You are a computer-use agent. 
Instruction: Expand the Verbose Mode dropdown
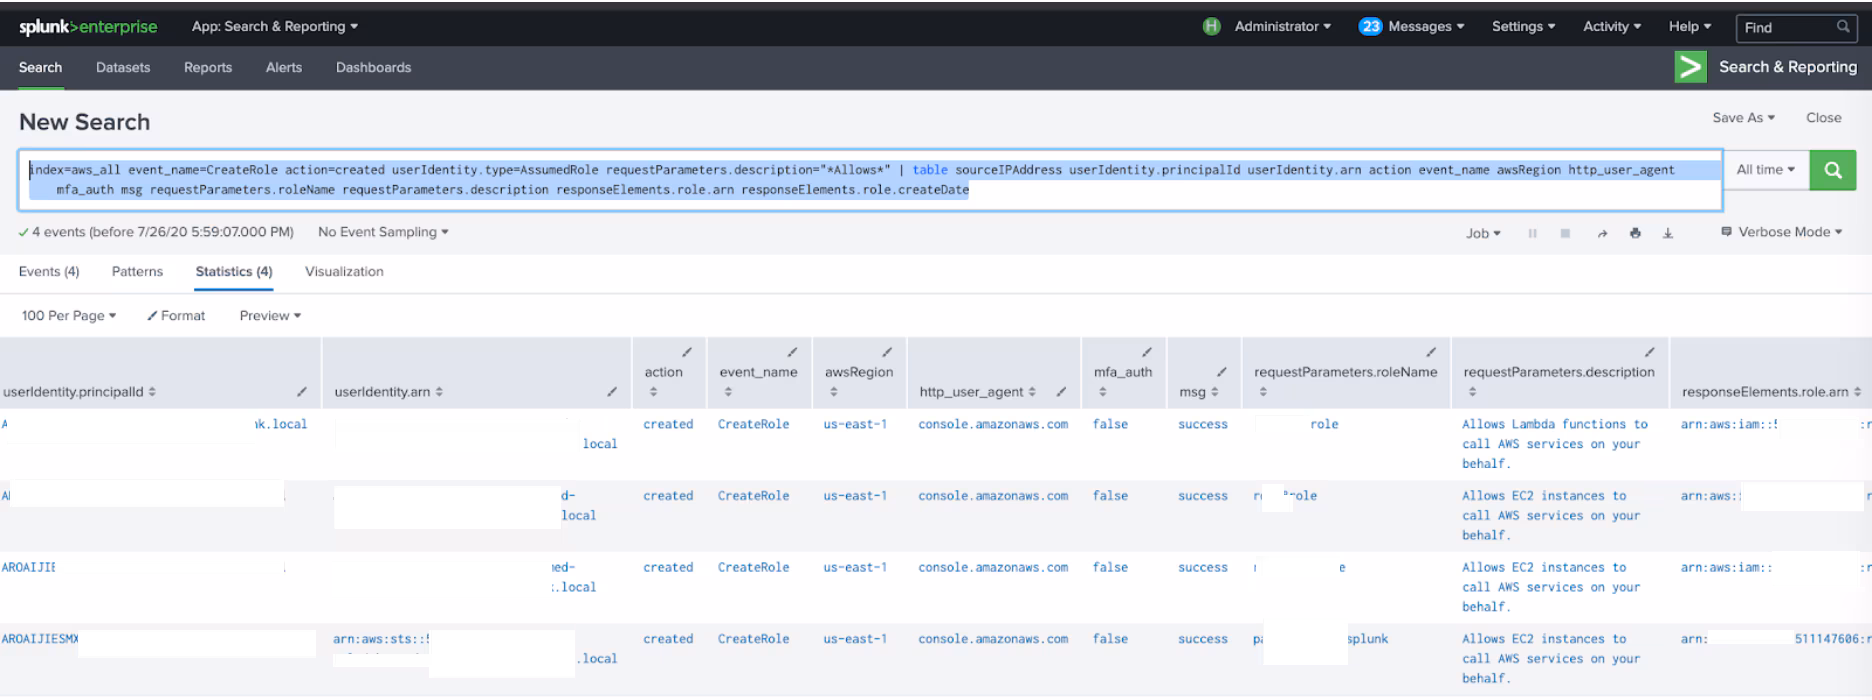click(1782, 232)
